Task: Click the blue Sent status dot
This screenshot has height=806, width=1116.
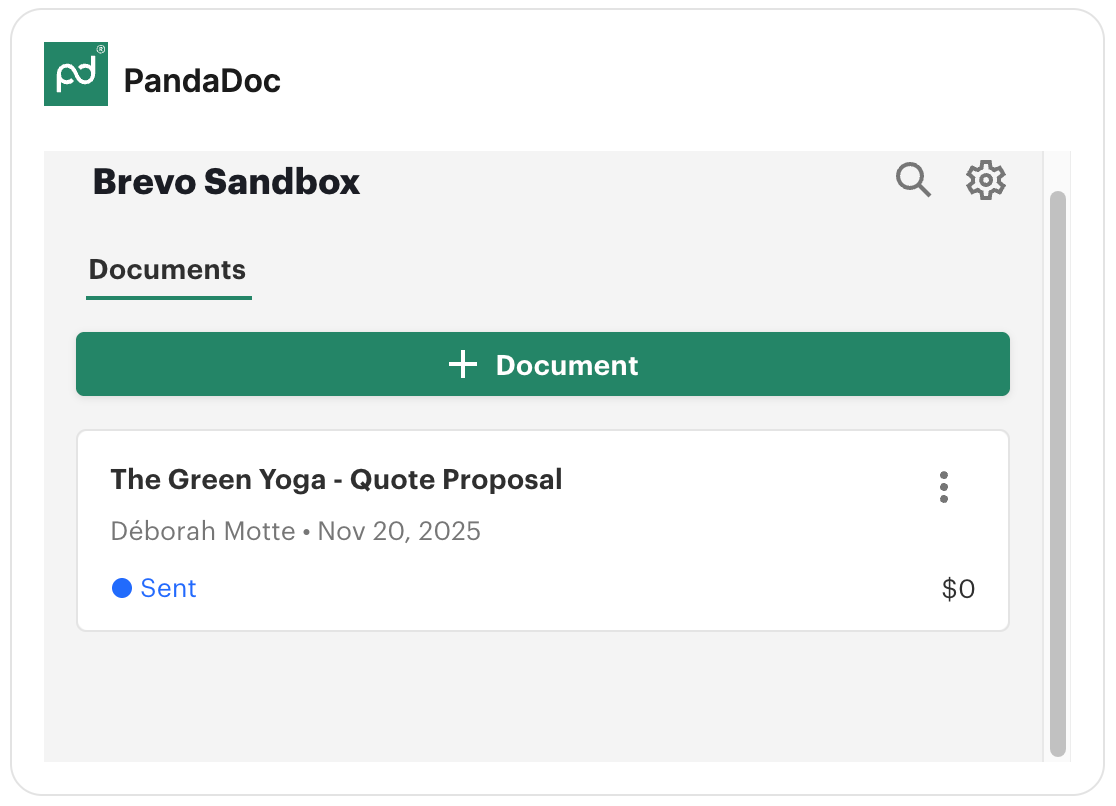Action: [x=122, y=588]
